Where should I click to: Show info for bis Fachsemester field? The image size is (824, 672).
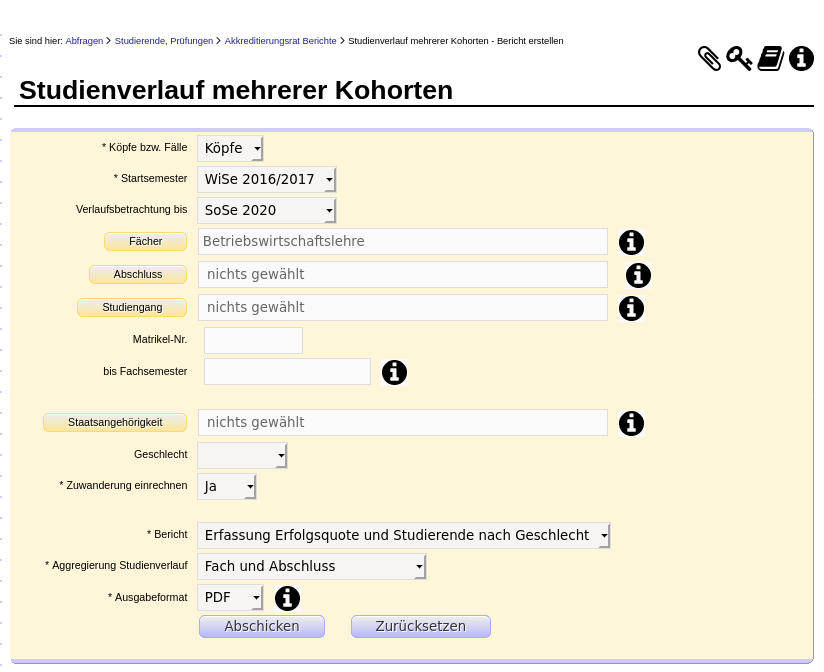(x=394, y=373)
